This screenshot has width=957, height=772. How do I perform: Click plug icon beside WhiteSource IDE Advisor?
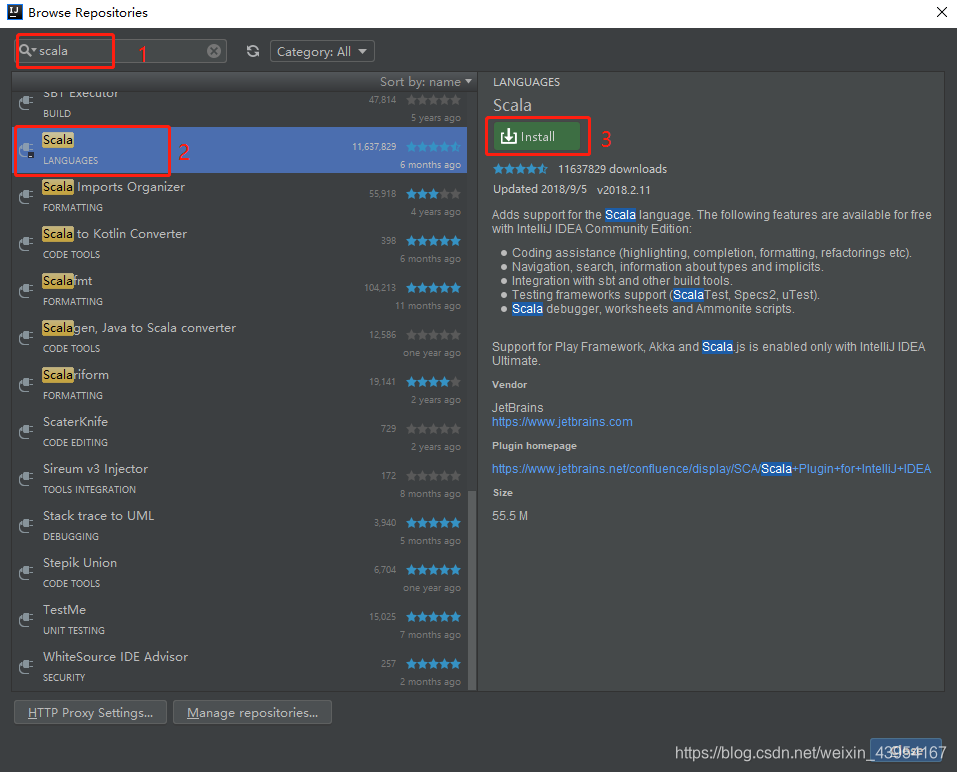tap(26, 666)
